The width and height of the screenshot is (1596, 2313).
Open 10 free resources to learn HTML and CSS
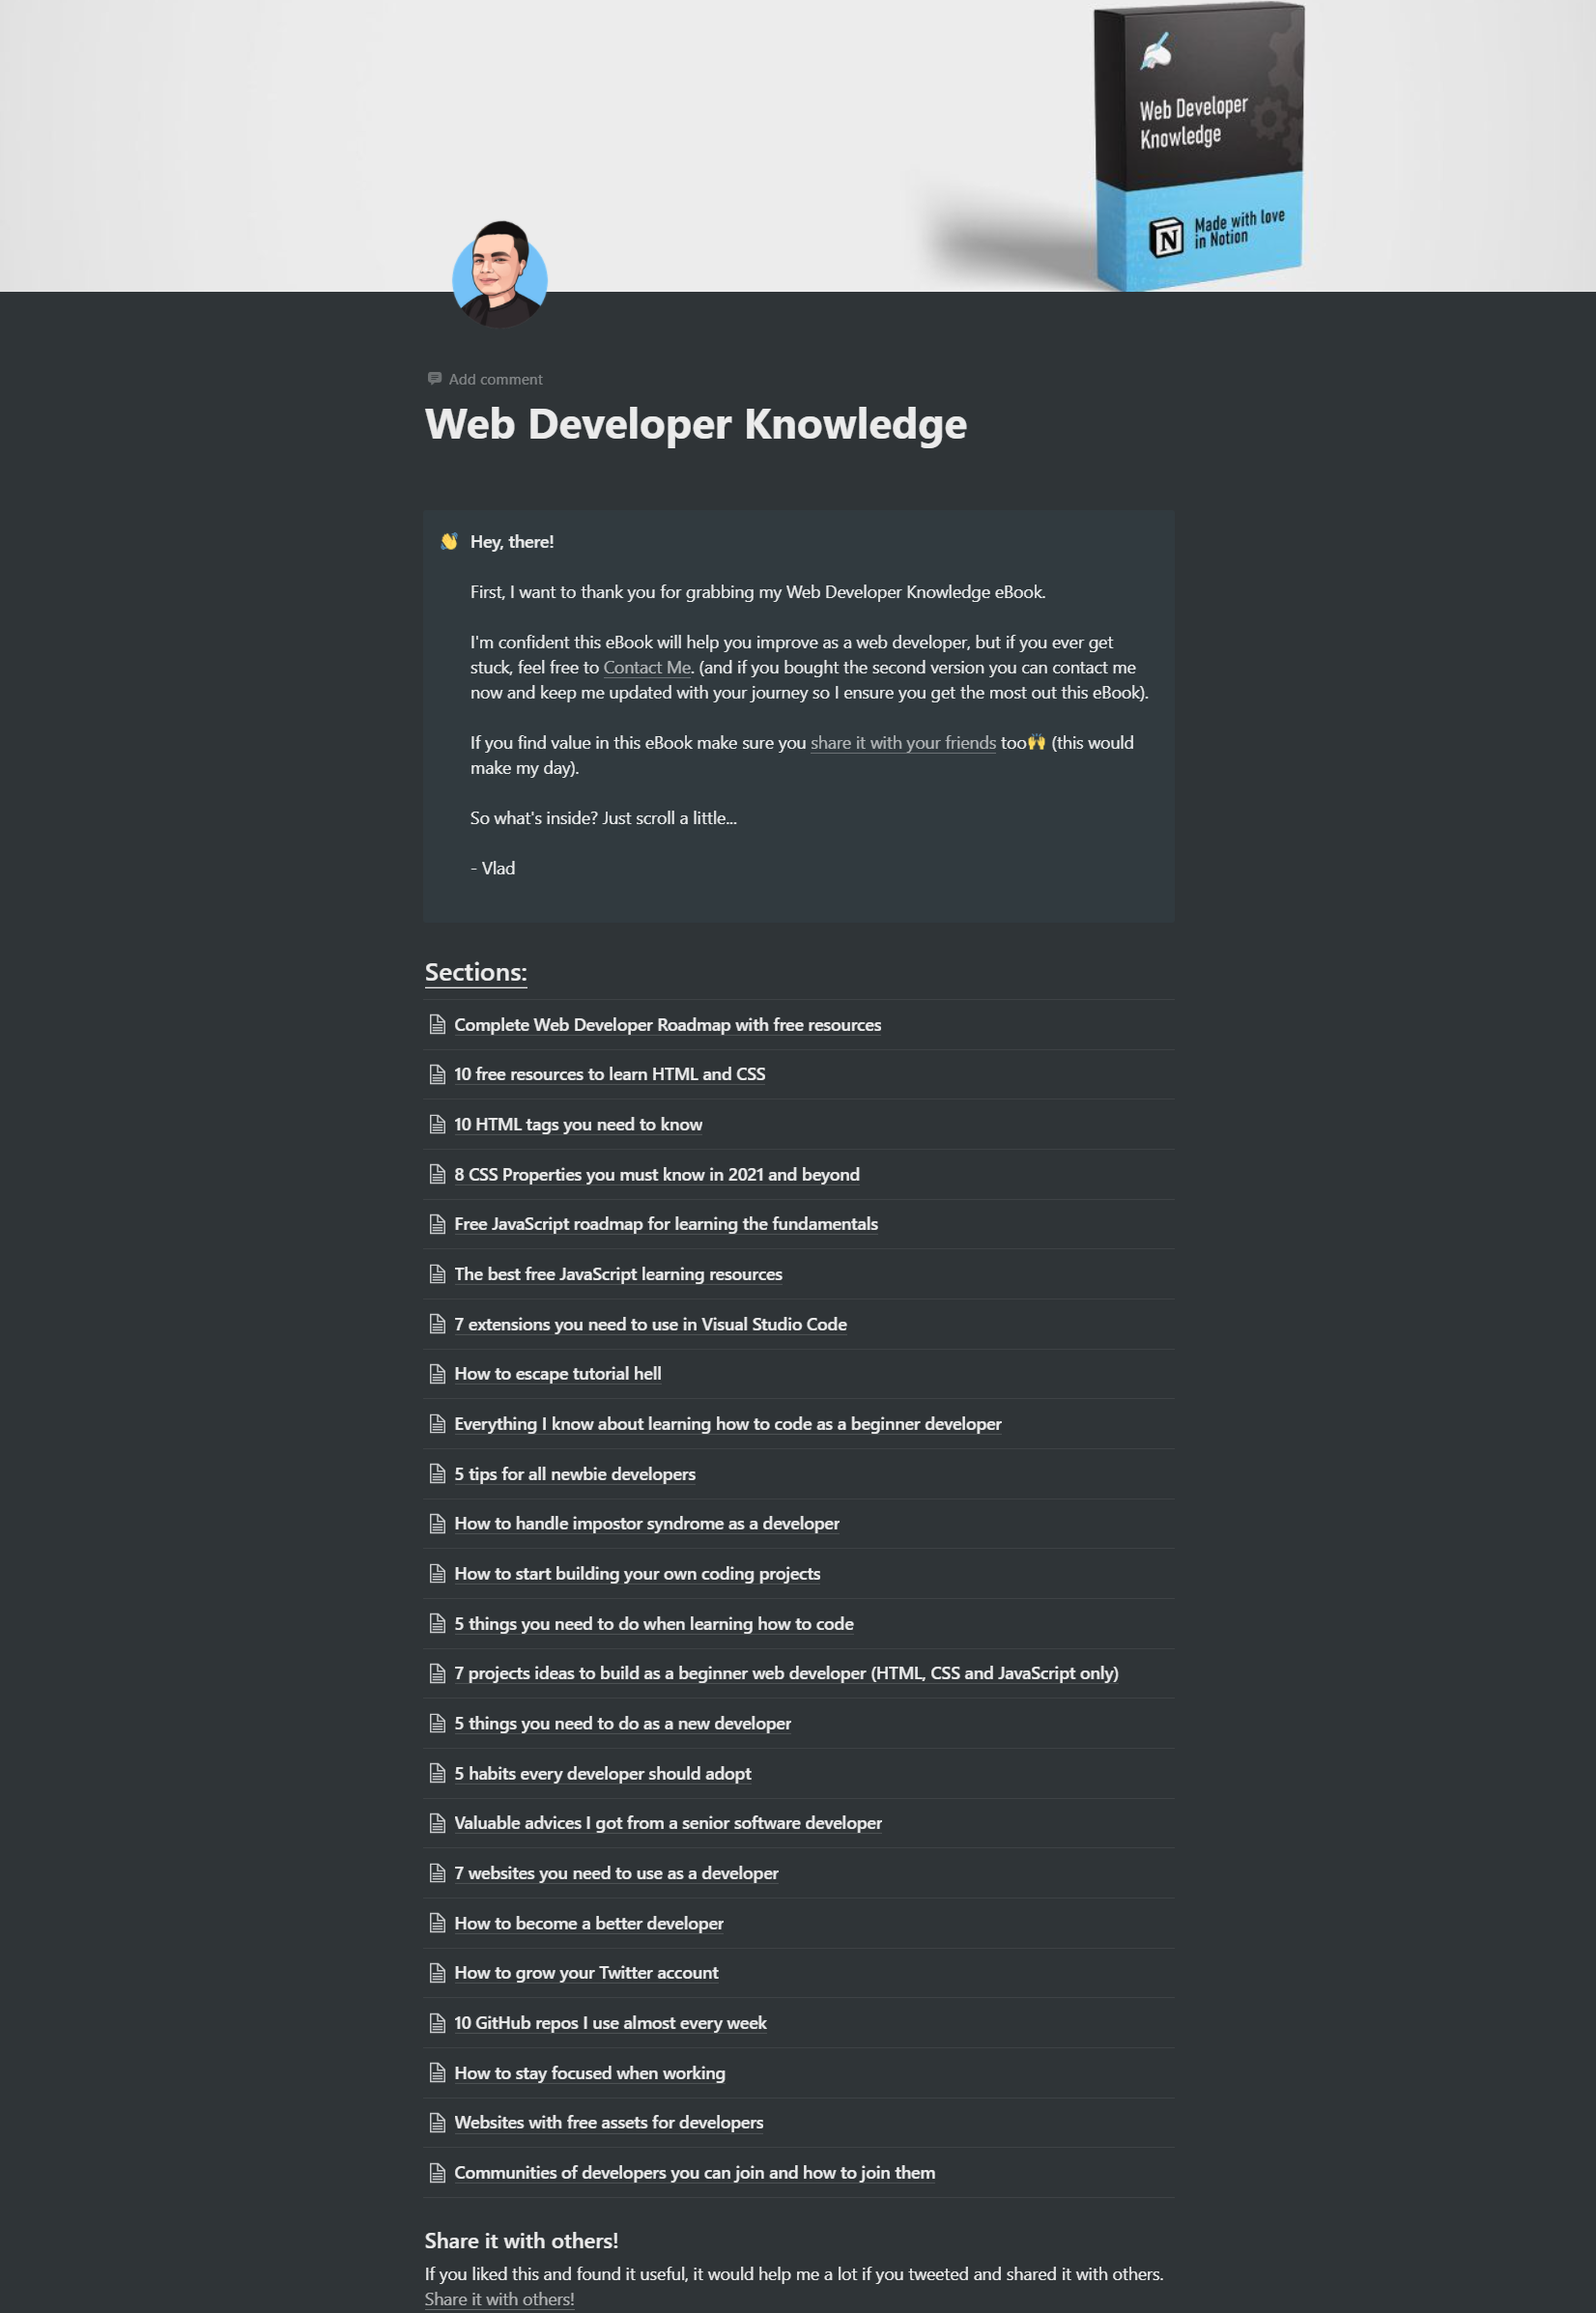coord(610,1074)
